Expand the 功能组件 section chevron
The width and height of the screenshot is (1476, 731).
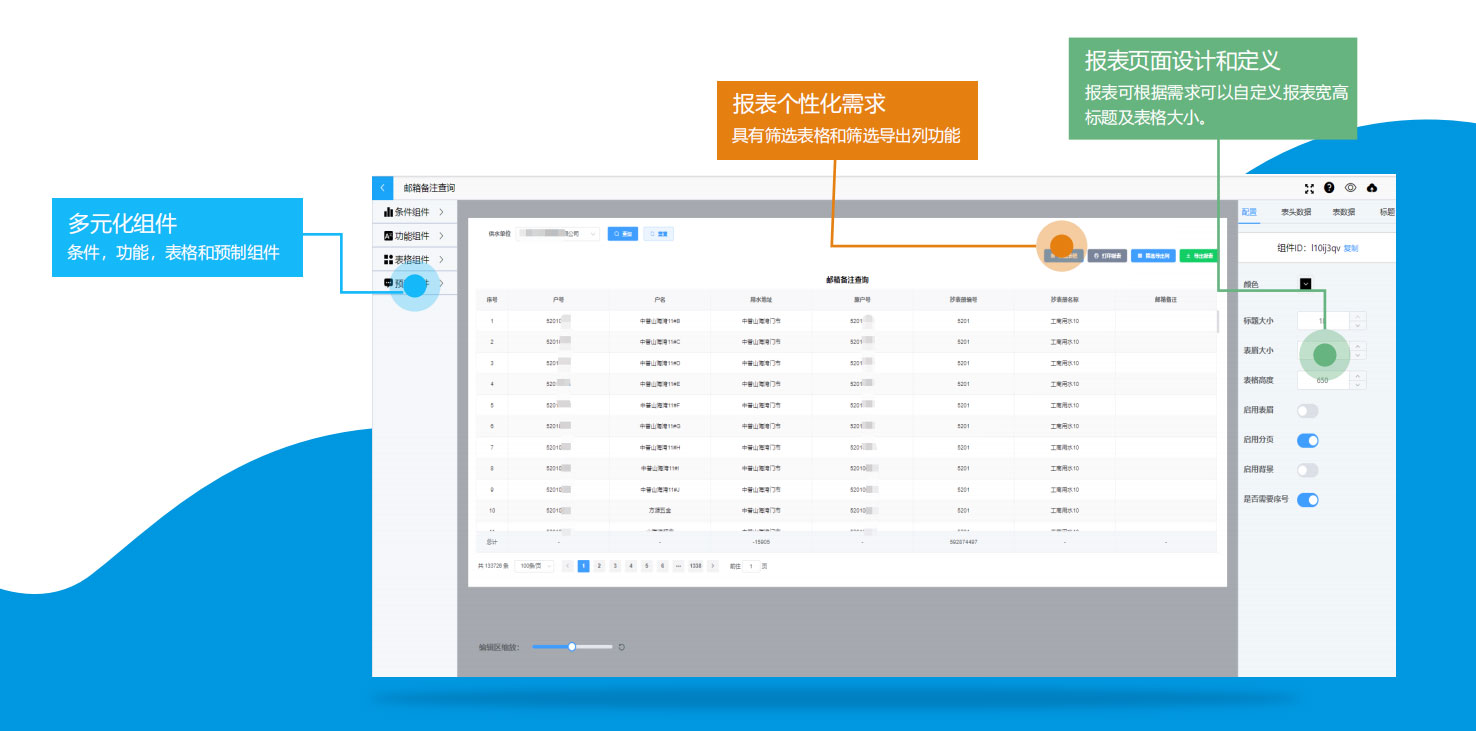click(441, 236)
